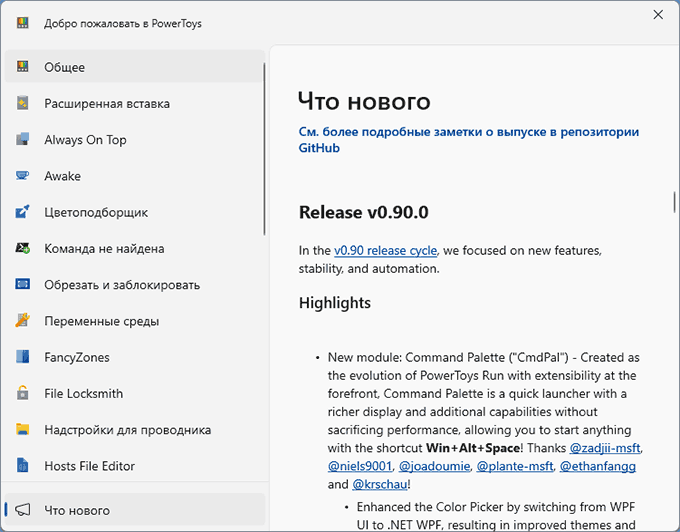Click the Переменные среды icon
The width and height of the screenshot is (680, 532).
click(x=23, y=320)
